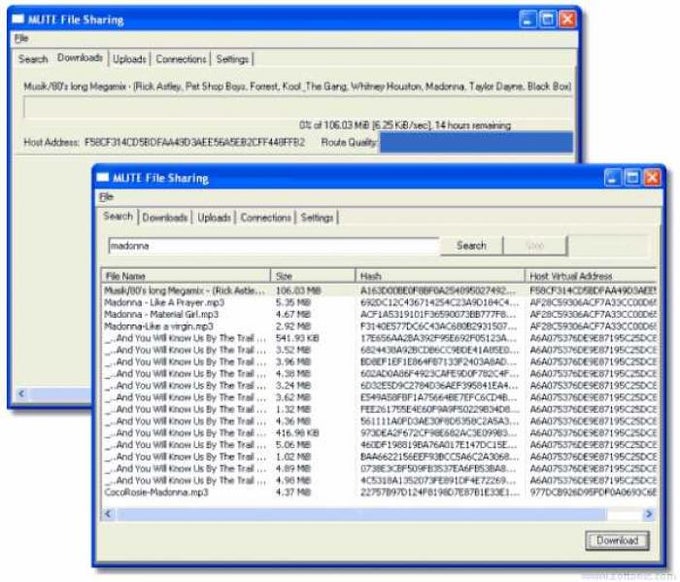This screenshot has height=582, width=680.
Task: Select the 1.32 MiB Trail of Dead result
Action: [x=379, y=409]
